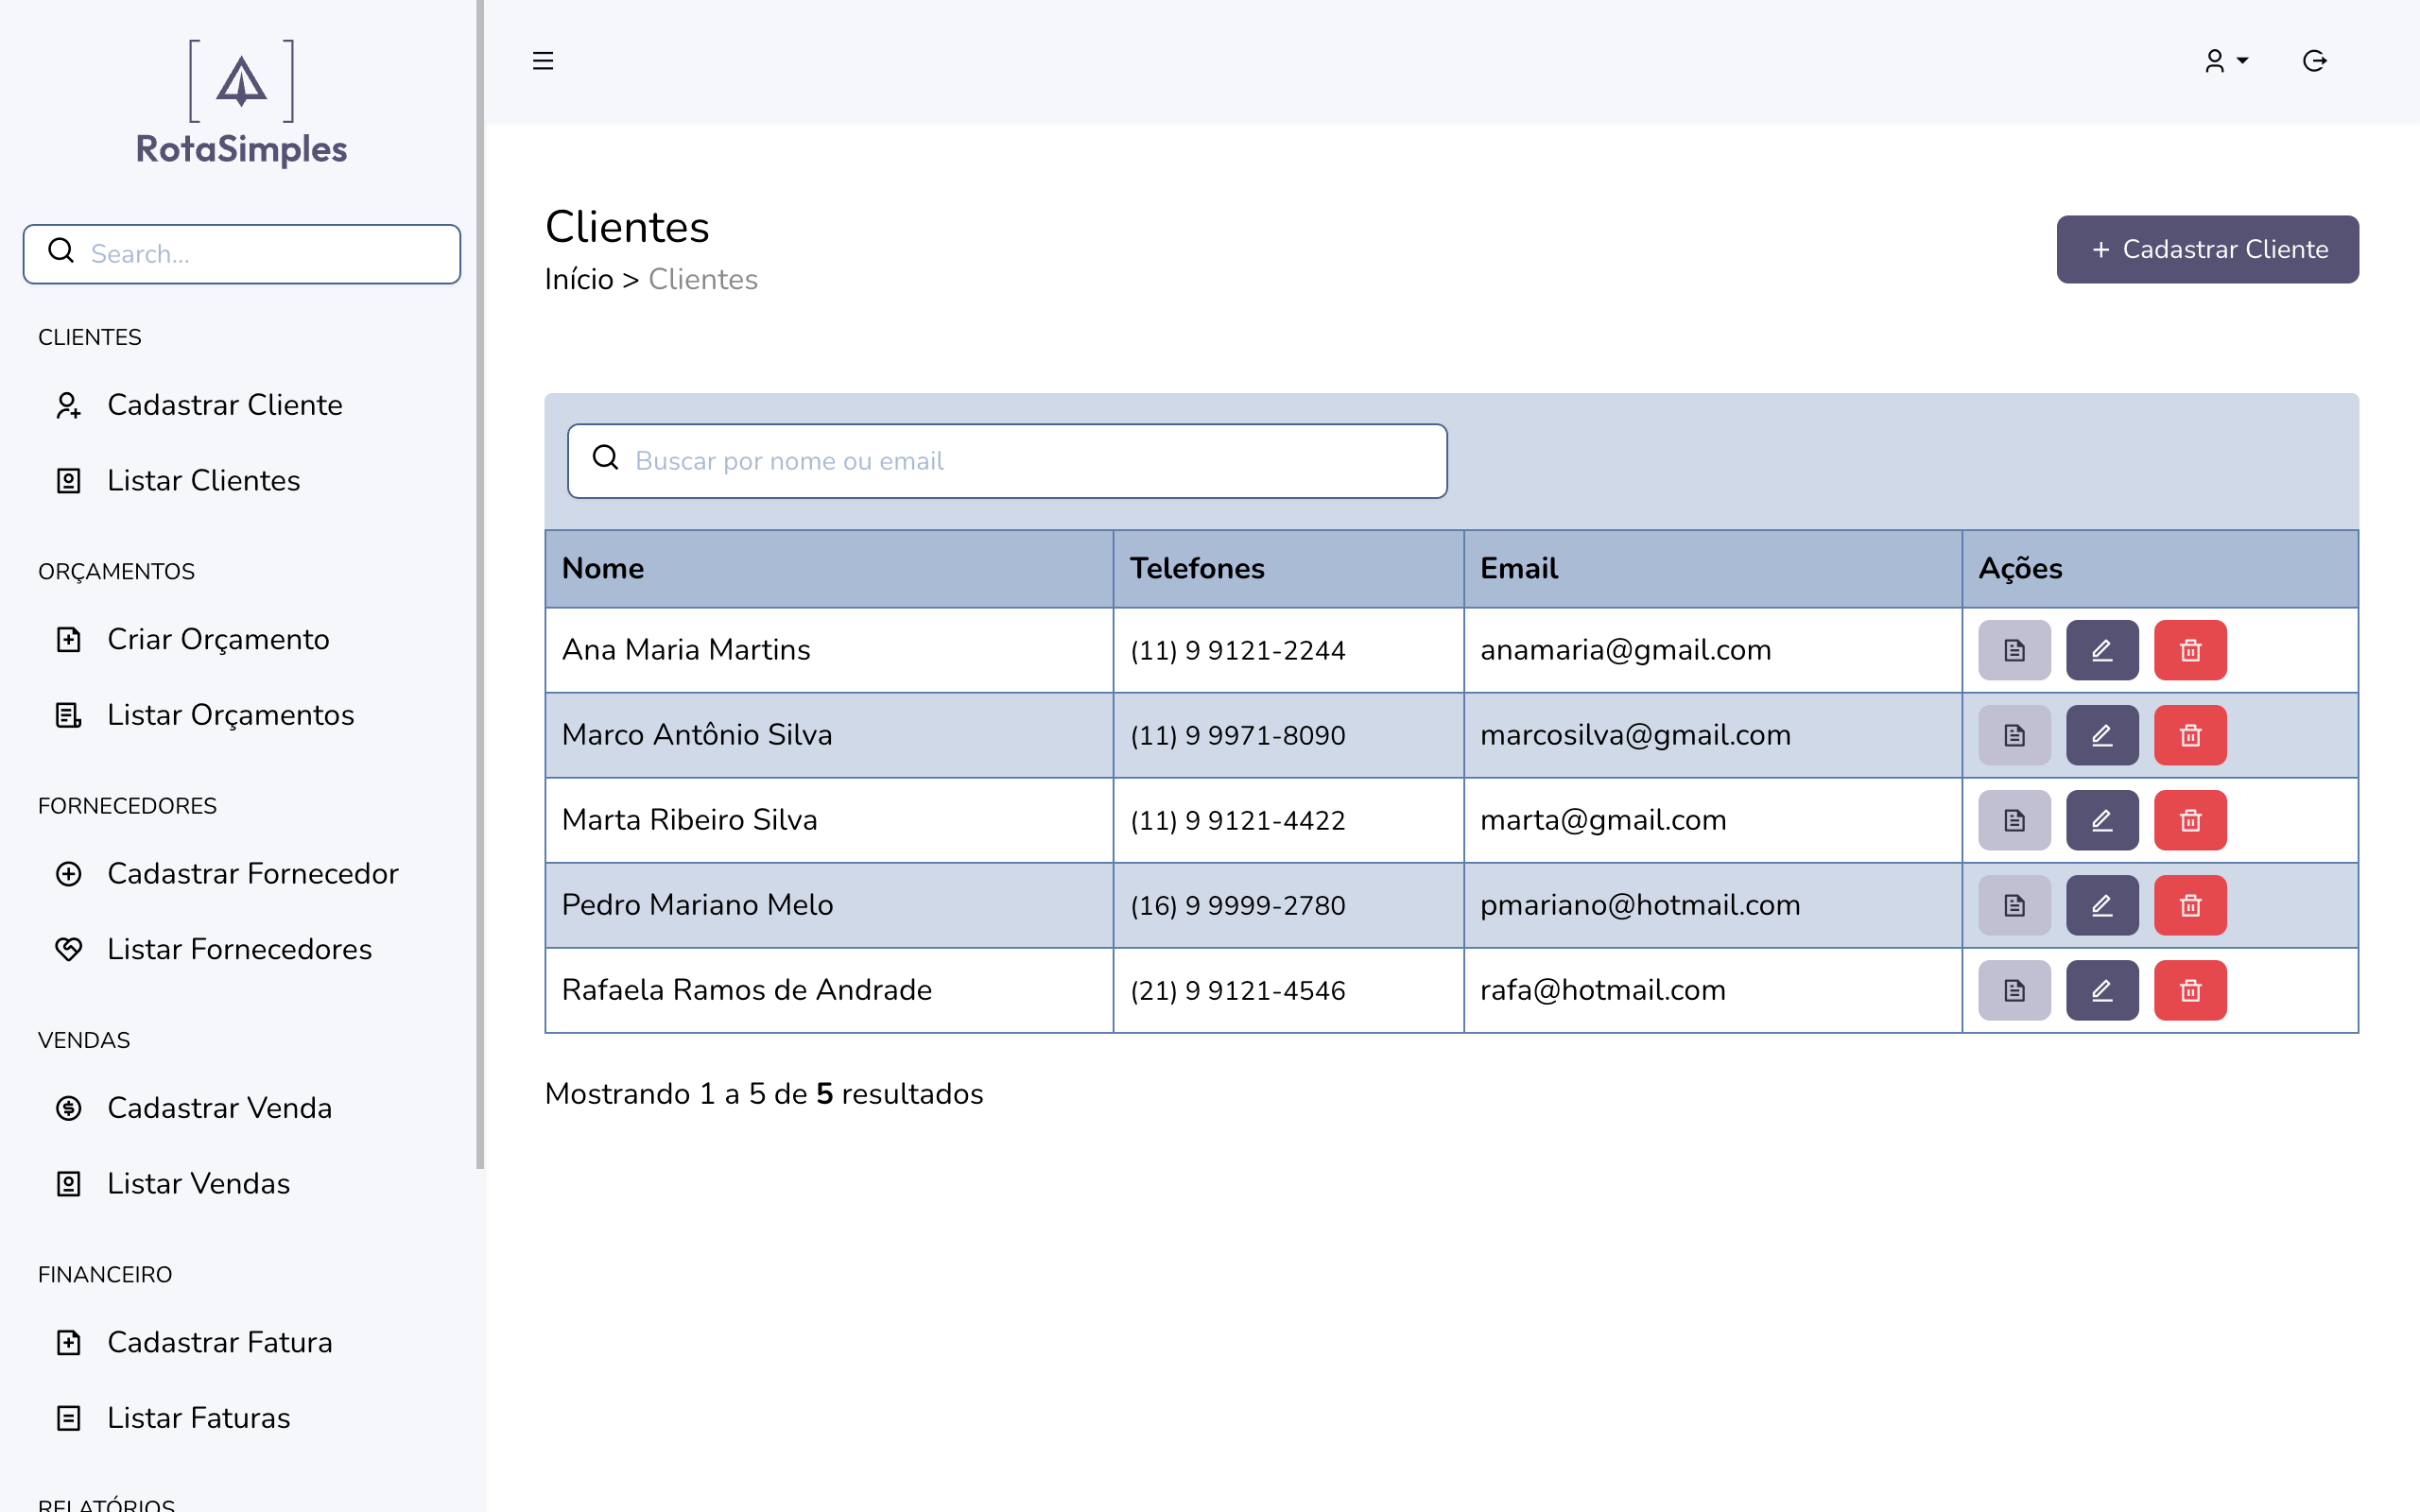
Task: Click the + Cadastrar Cliente button
Action: [x=2207, y=249]
